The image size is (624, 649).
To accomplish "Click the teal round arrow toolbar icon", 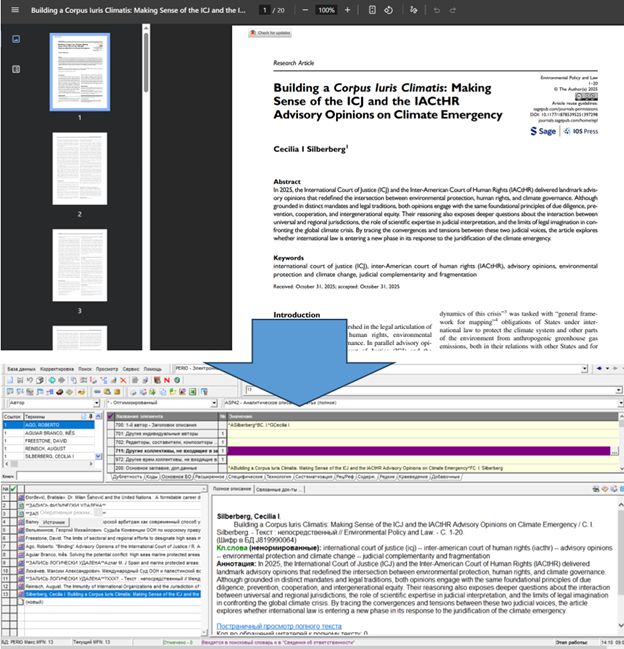I will [x=52, y=380].
